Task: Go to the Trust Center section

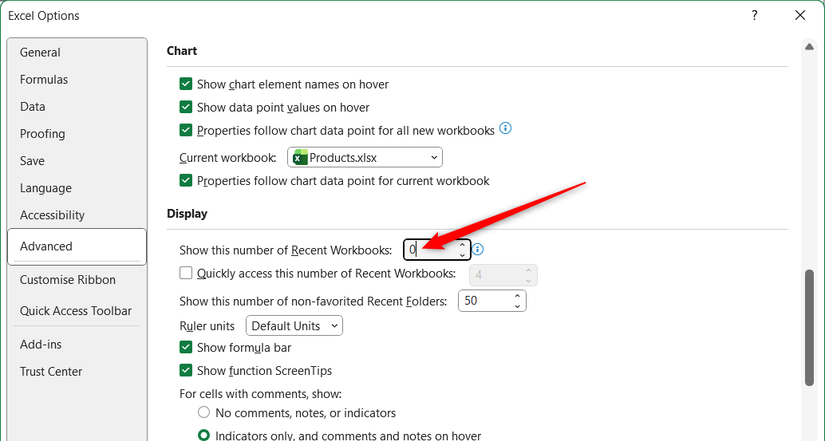Action: [x=51, y=372]
